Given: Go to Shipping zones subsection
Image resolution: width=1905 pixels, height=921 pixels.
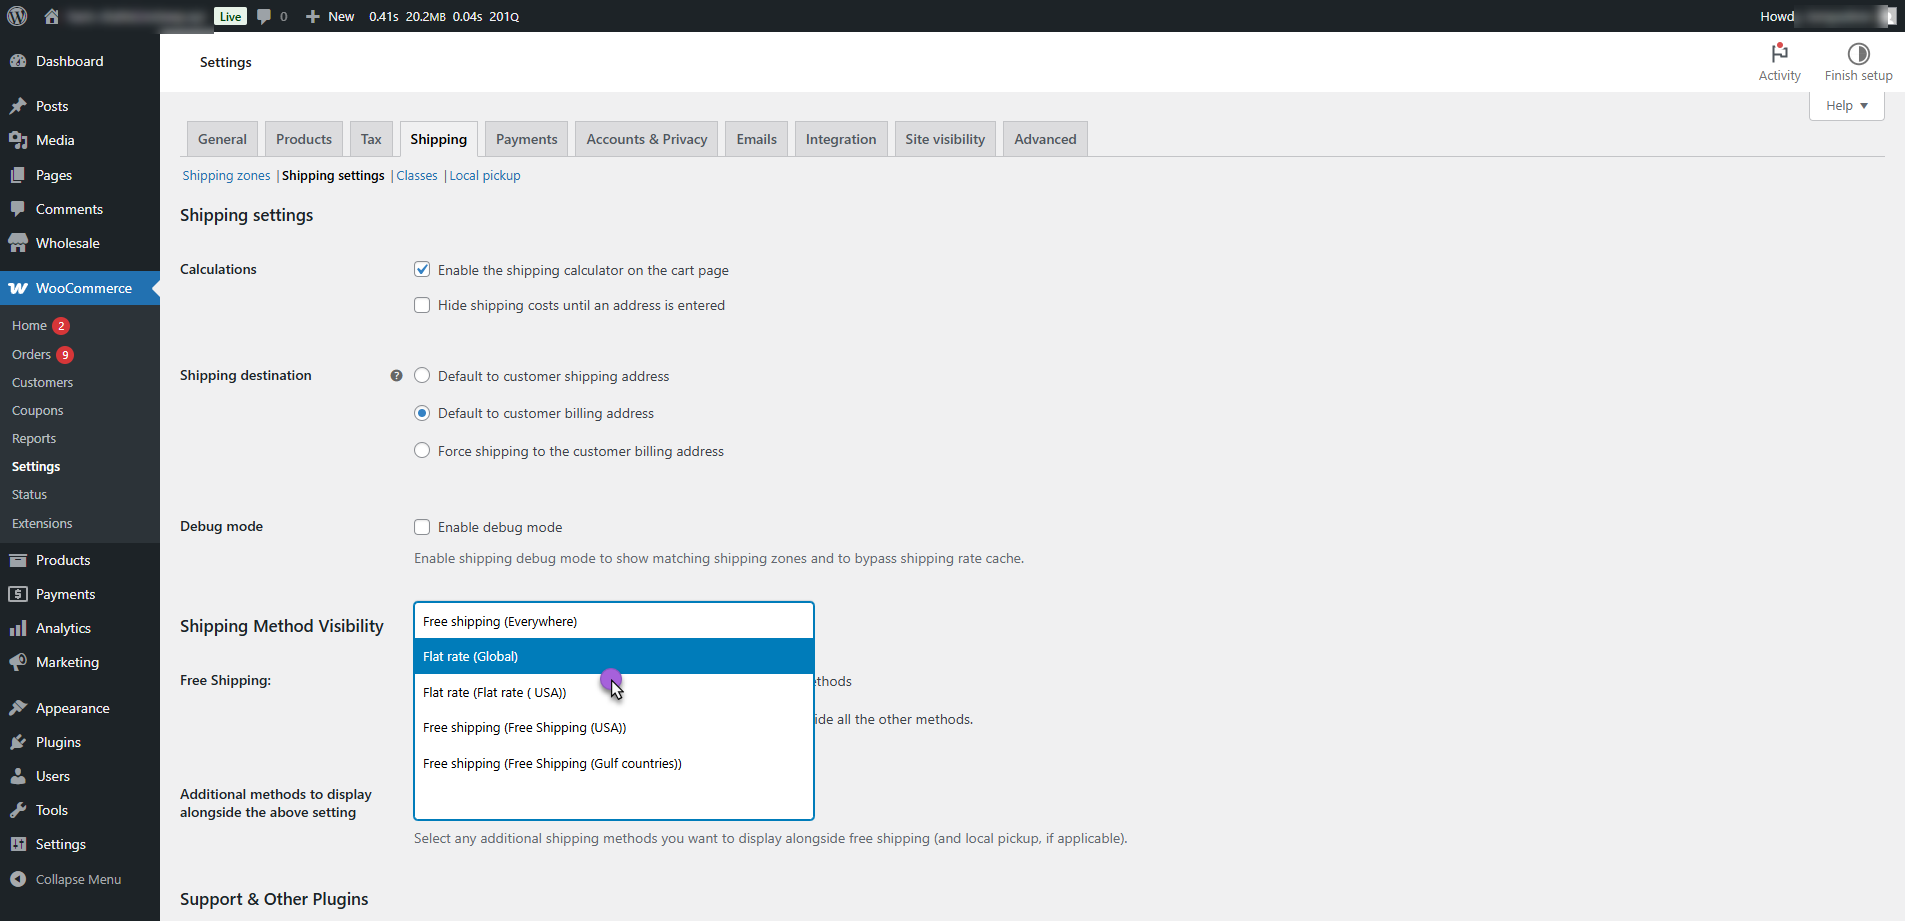Looking at the screenshot, I should [x=226, y=175].
